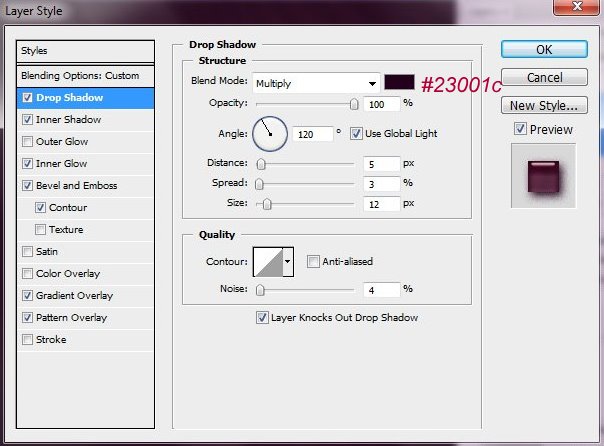Uncheck Layer Knocks Out Drop Shadow

pos(263,318)
